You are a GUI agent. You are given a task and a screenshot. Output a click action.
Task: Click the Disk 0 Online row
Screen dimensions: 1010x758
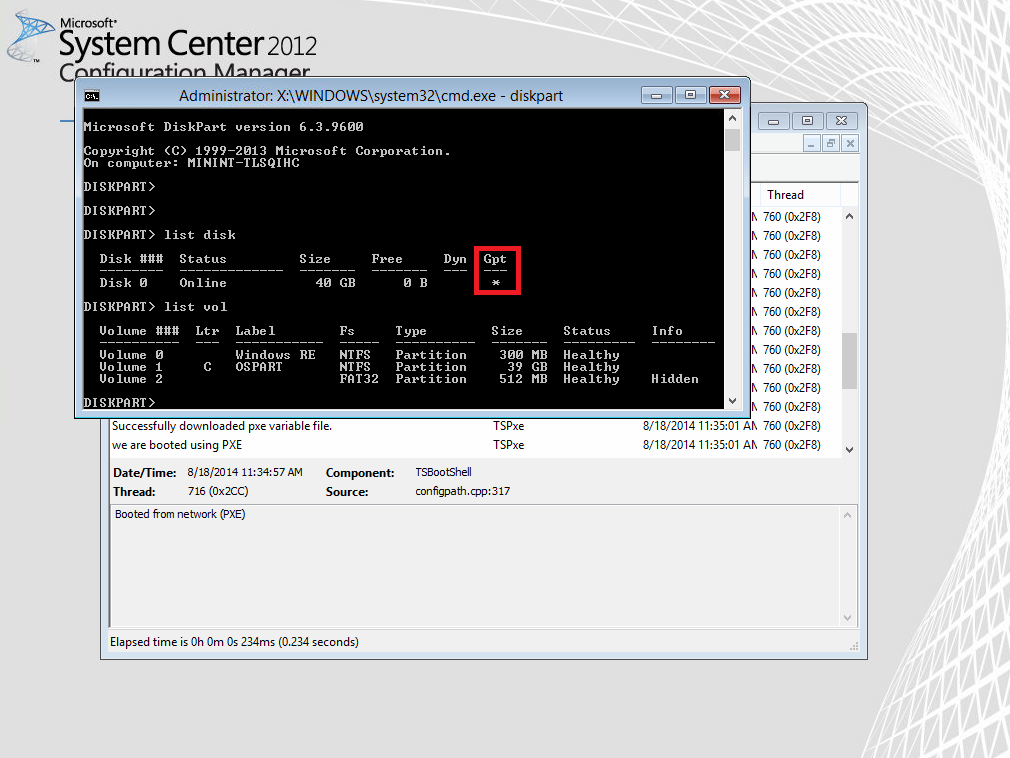(300, 283)
